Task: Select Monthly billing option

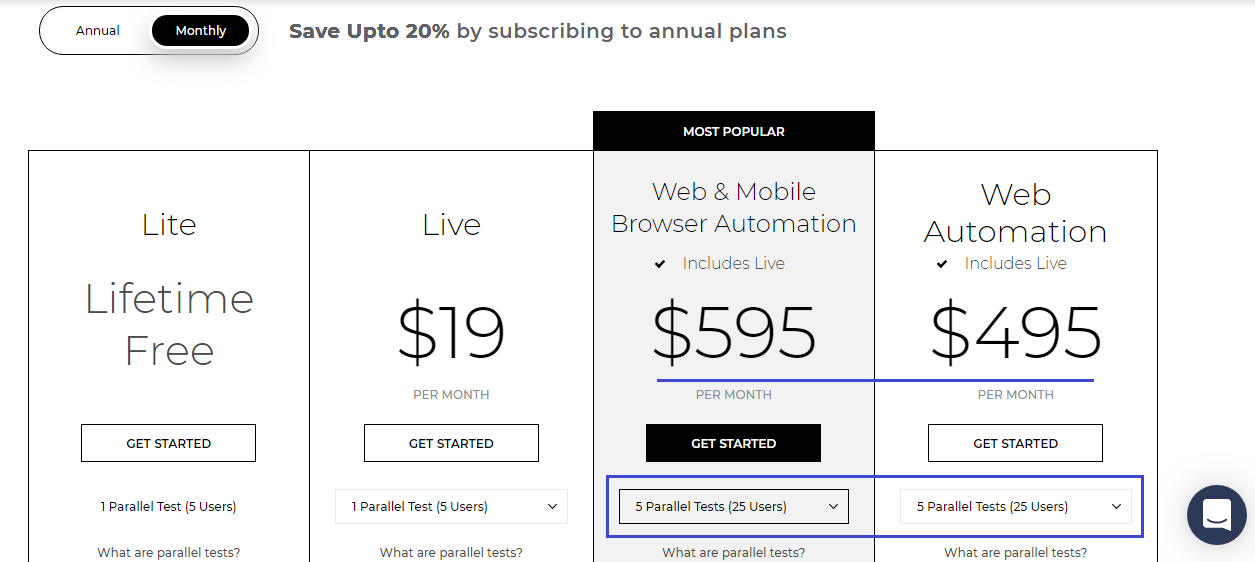Action: (x=201, y=31)
